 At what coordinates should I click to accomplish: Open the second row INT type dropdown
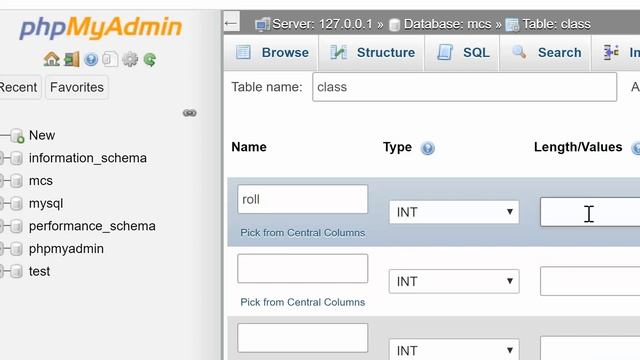(x=454, y=281)
